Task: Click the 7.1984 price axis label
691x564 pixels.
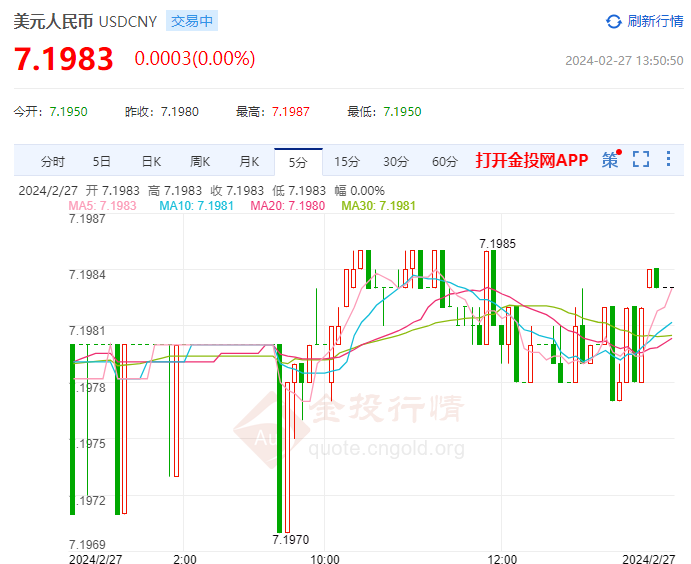Action: 87,275
